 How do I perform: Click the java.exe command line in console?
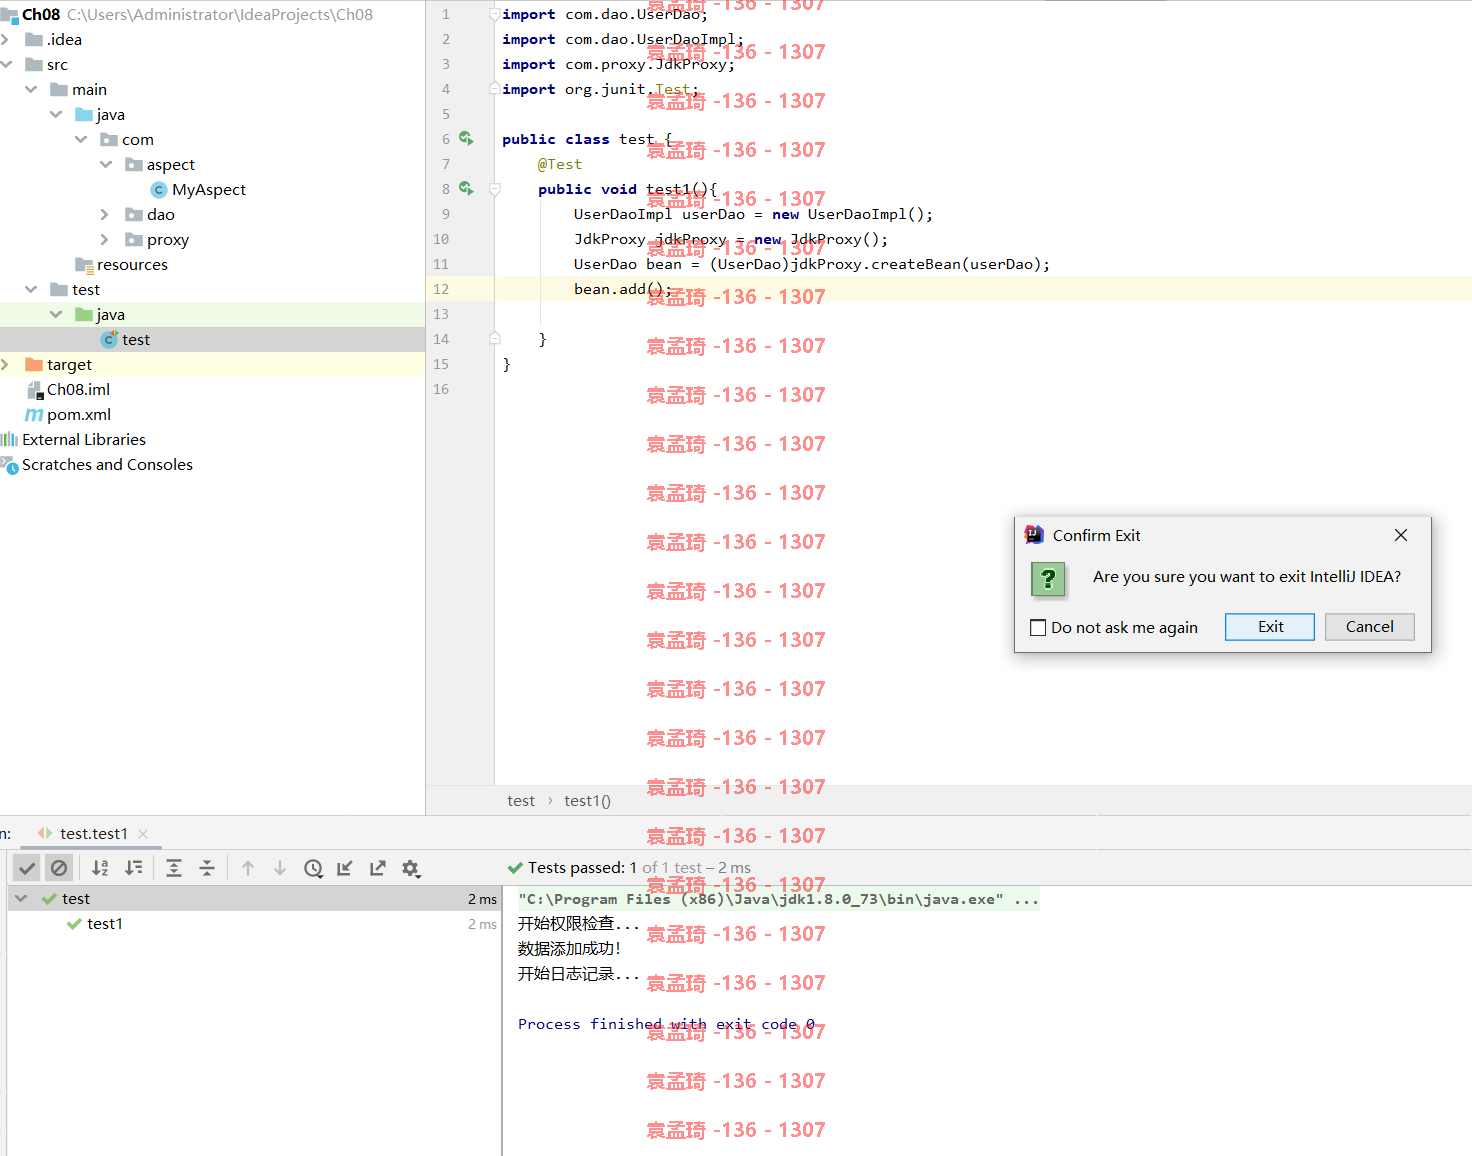778,898
